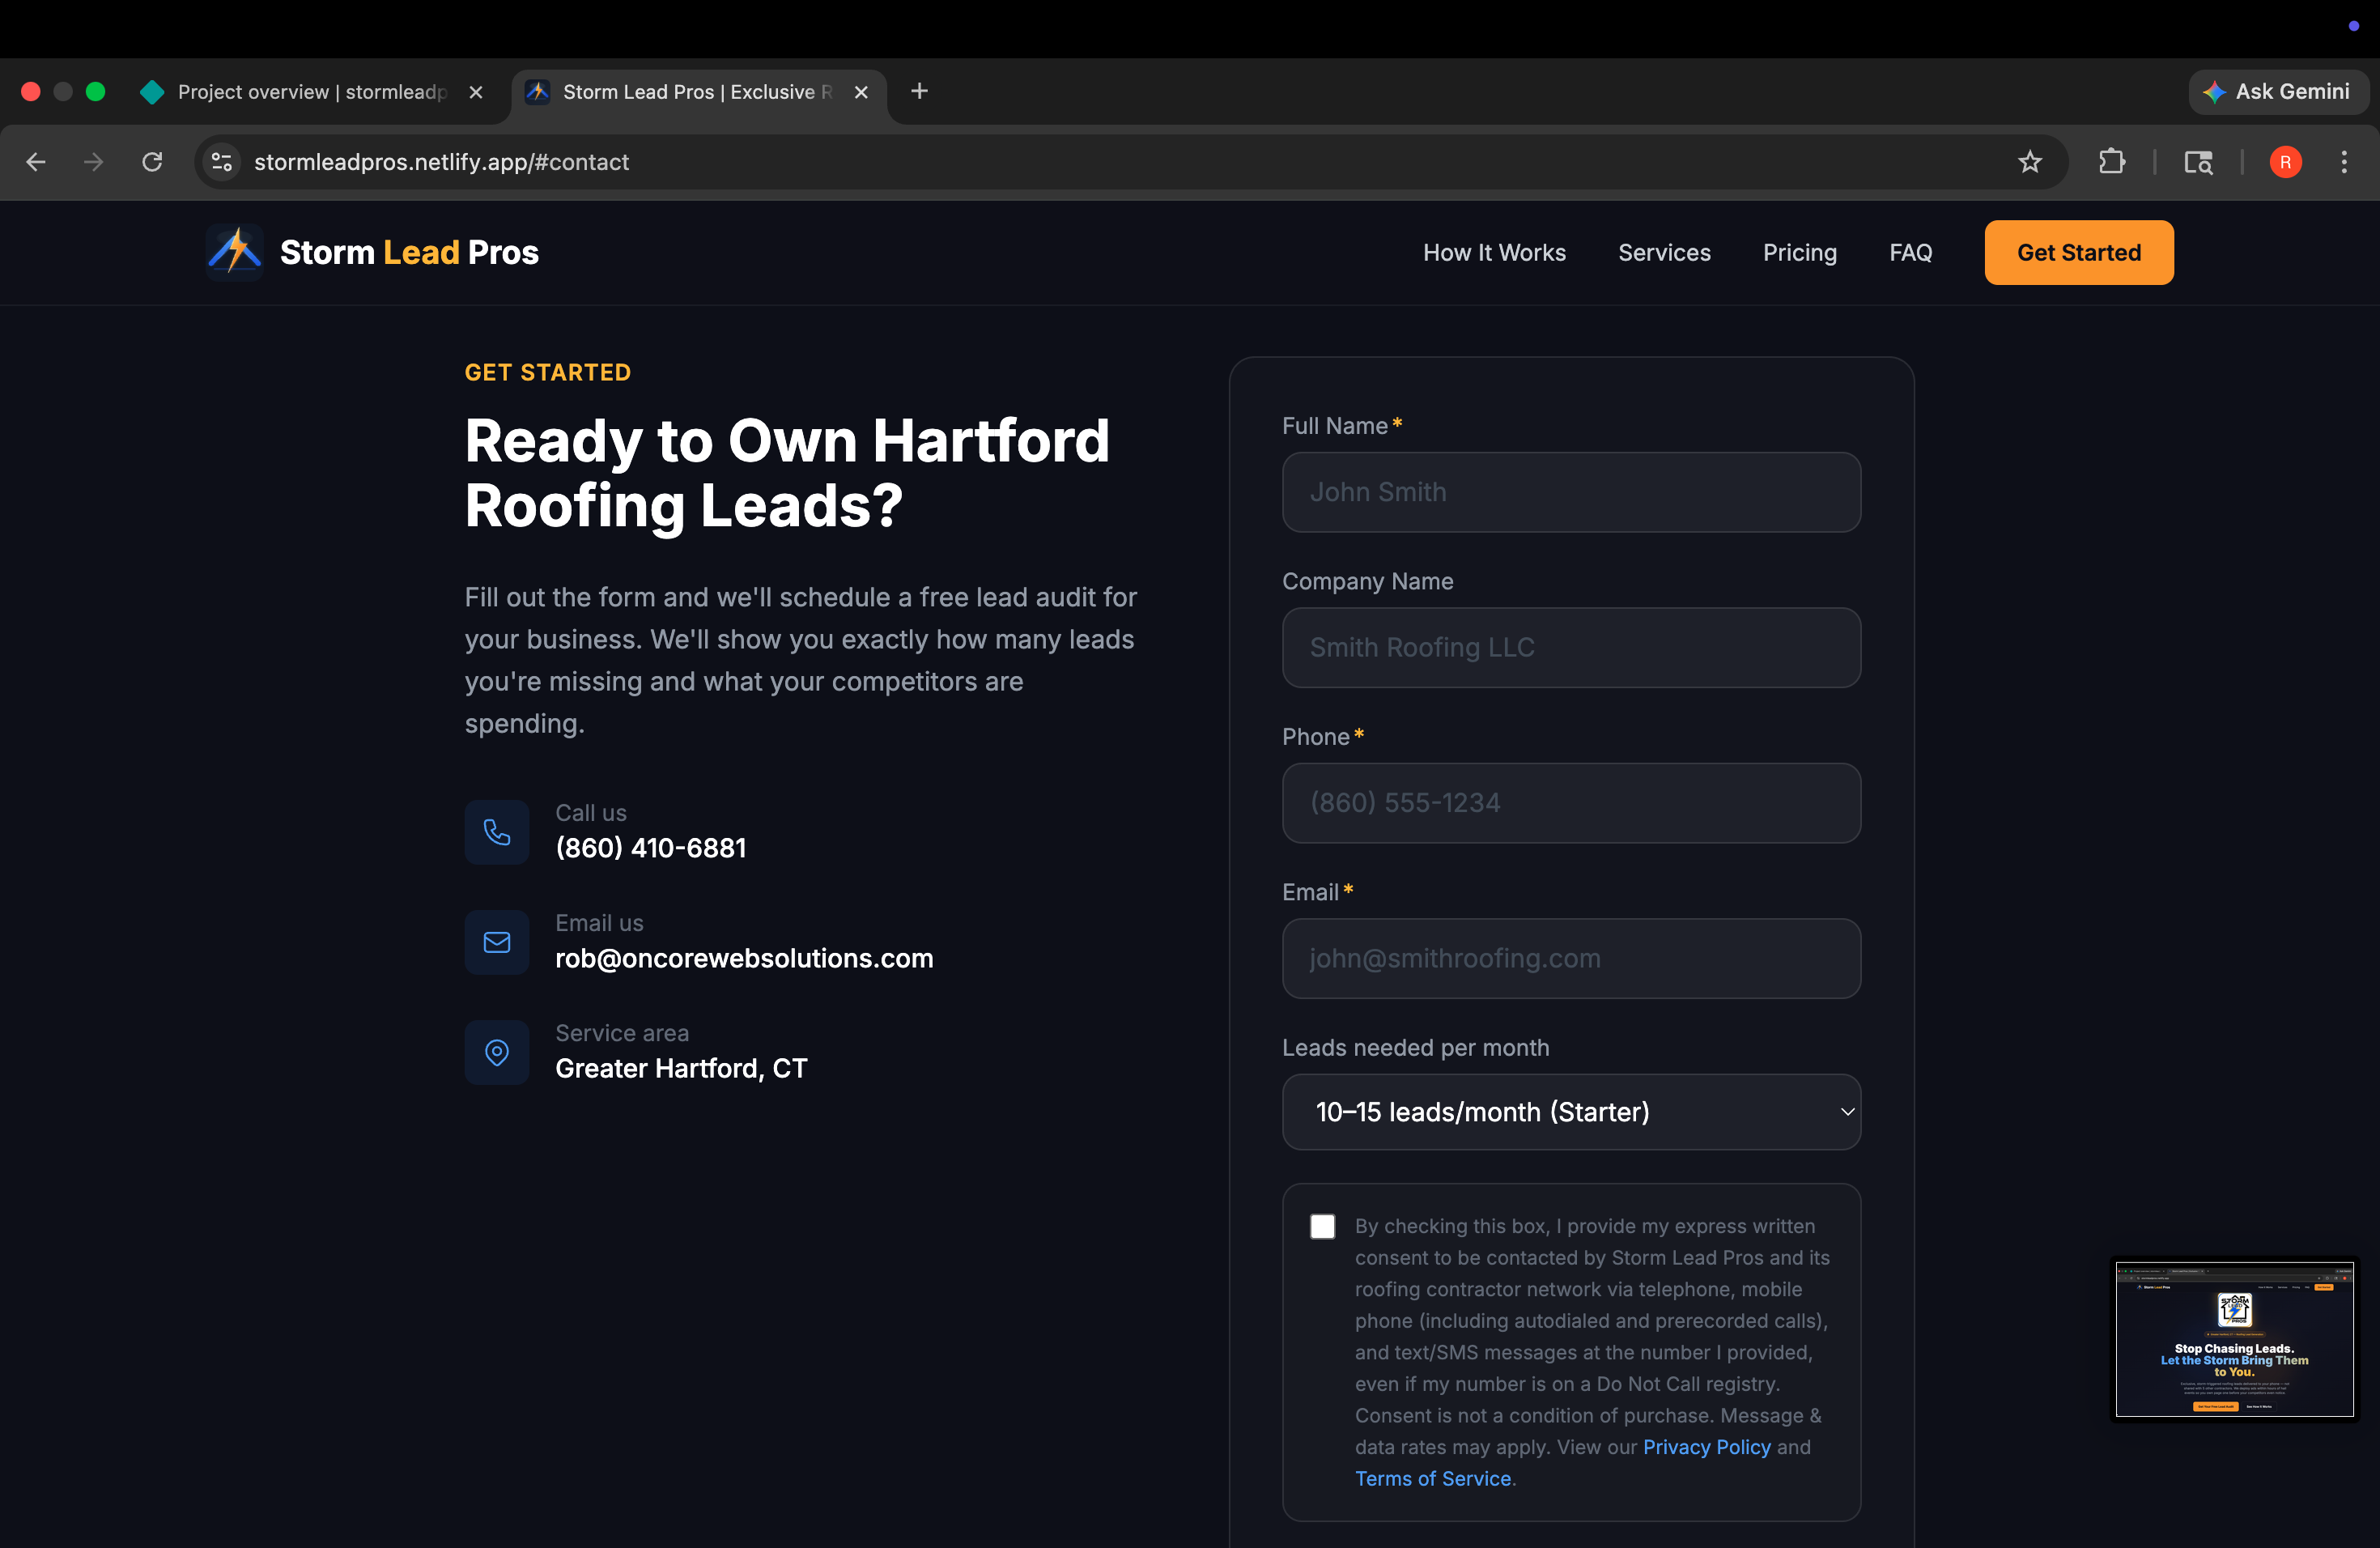
Task: Open the Chrome profile avatar R
Action: coord(2285,162)
